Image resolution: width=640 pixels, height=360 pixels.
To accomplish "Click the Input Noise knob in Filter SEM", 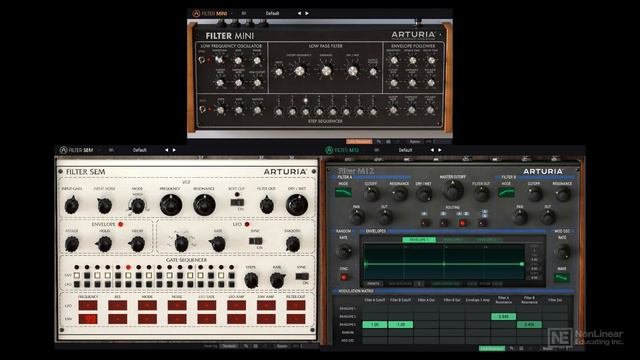I will pyautogui.click(x=104, y=205).
